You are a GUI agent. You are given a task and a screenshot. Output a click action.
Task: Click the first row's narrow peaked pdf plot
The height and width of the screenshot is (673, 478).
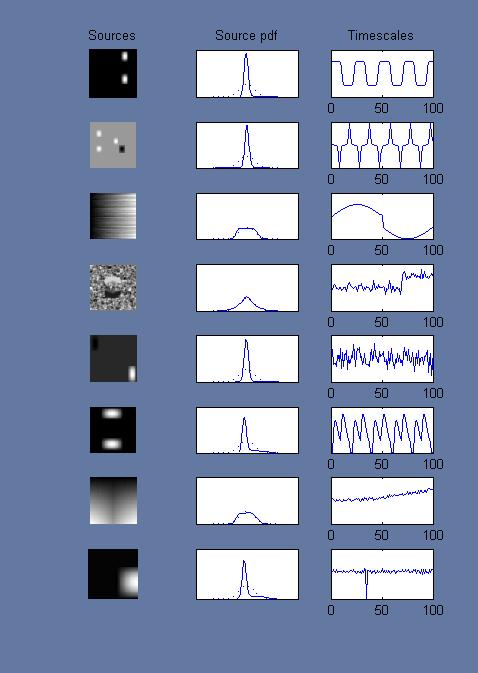tap(248, 74)
